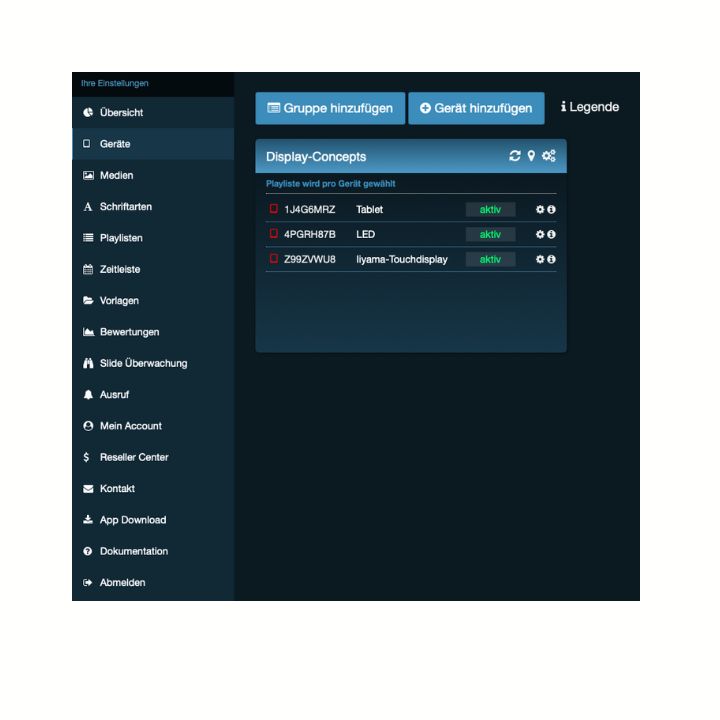Click device name LED
The width and height of the screenshot is (720, 720).
[366, 234]
